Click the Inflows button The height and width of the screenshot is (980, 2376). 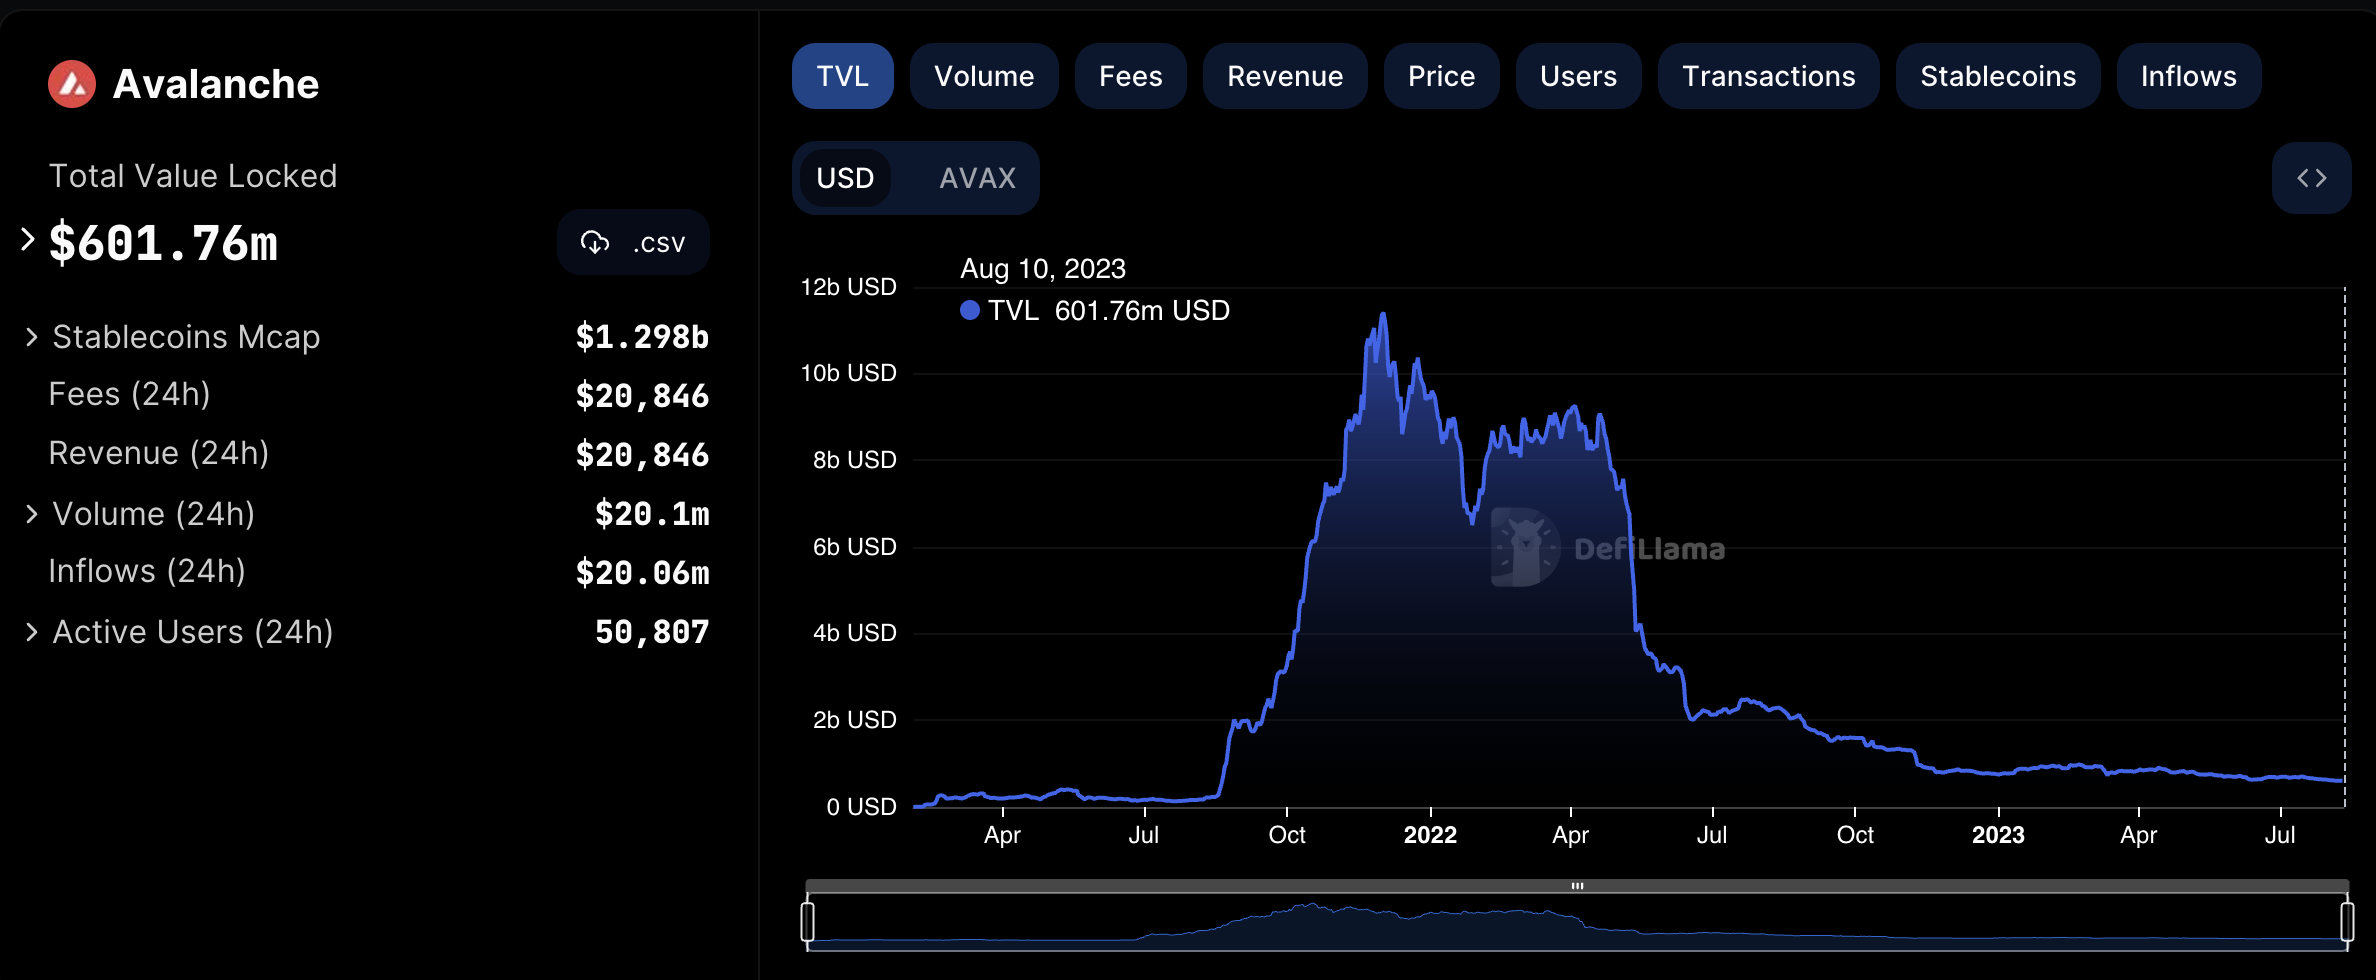click(x=2188, y=76)
